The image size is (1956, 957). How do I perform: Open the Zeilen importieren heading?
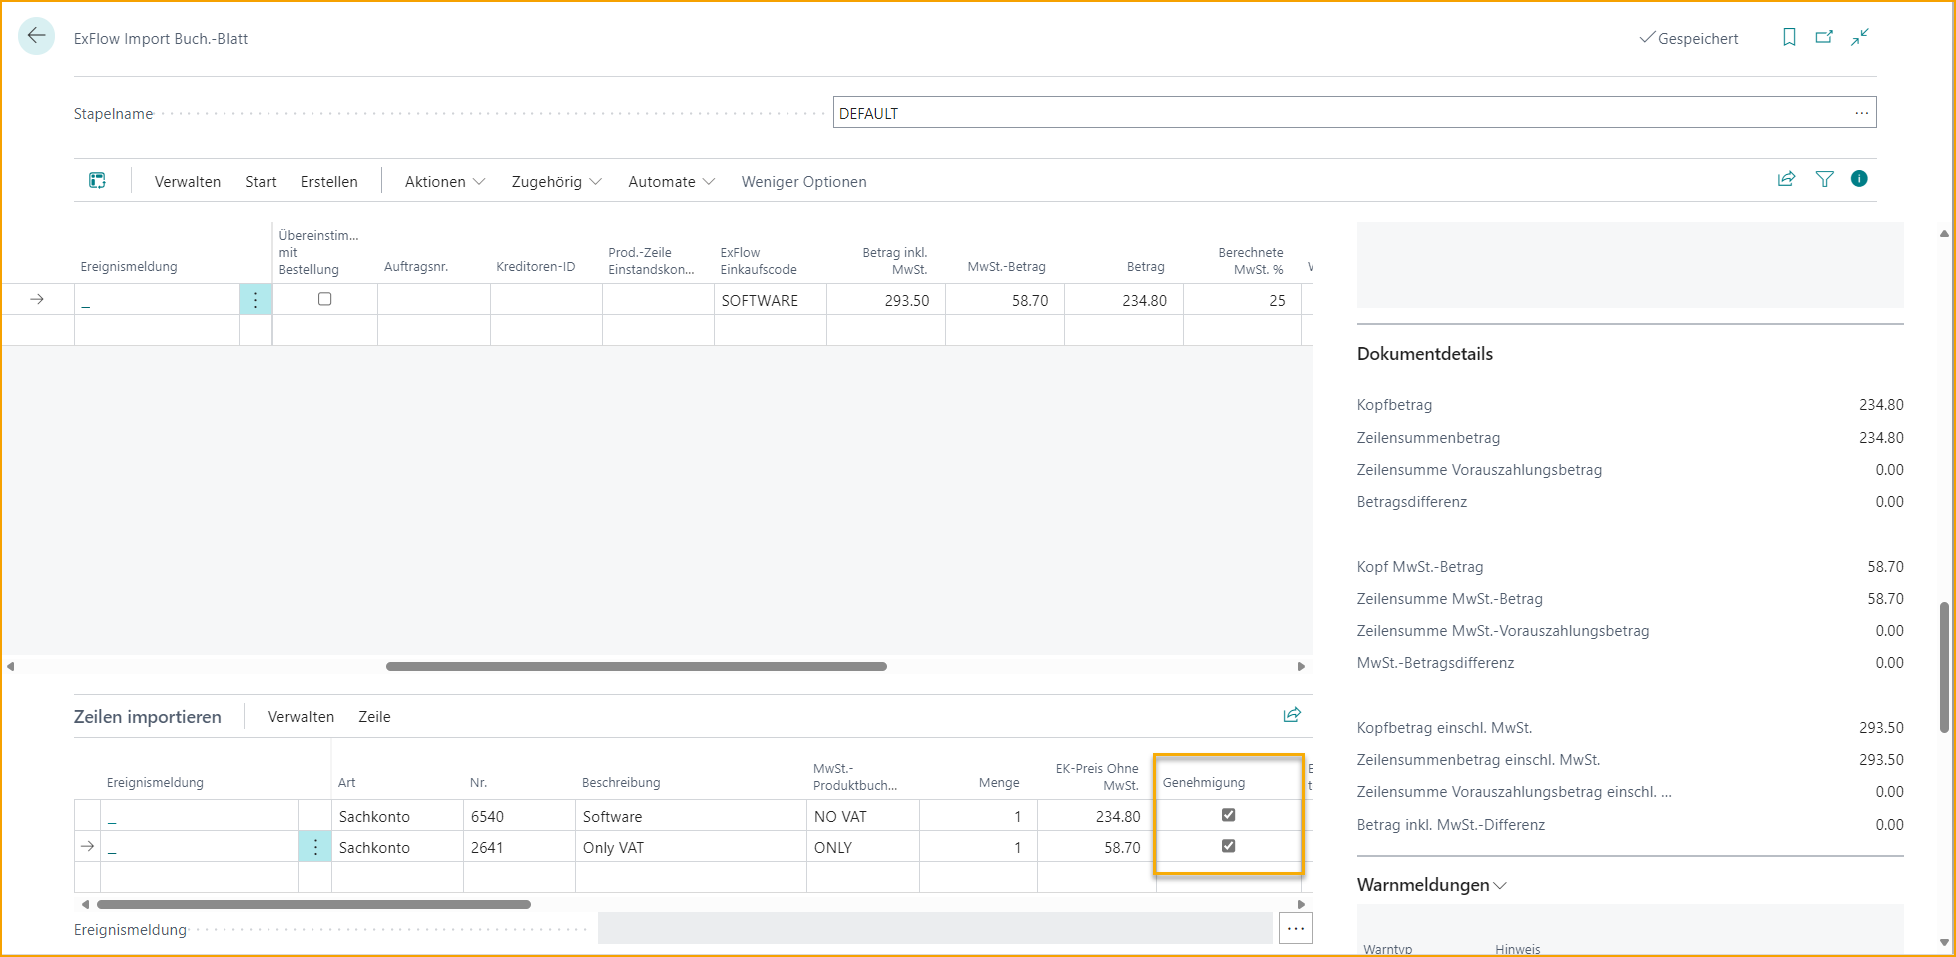pos(148,717)
